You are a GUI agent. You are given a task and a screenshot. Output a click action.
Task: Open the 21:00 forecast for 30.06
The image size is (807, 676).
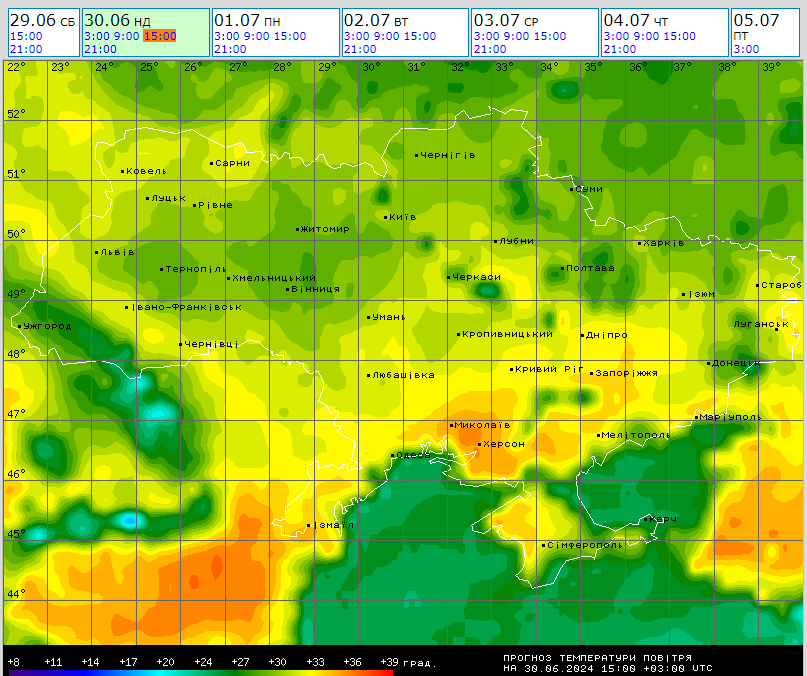(100, 49)
